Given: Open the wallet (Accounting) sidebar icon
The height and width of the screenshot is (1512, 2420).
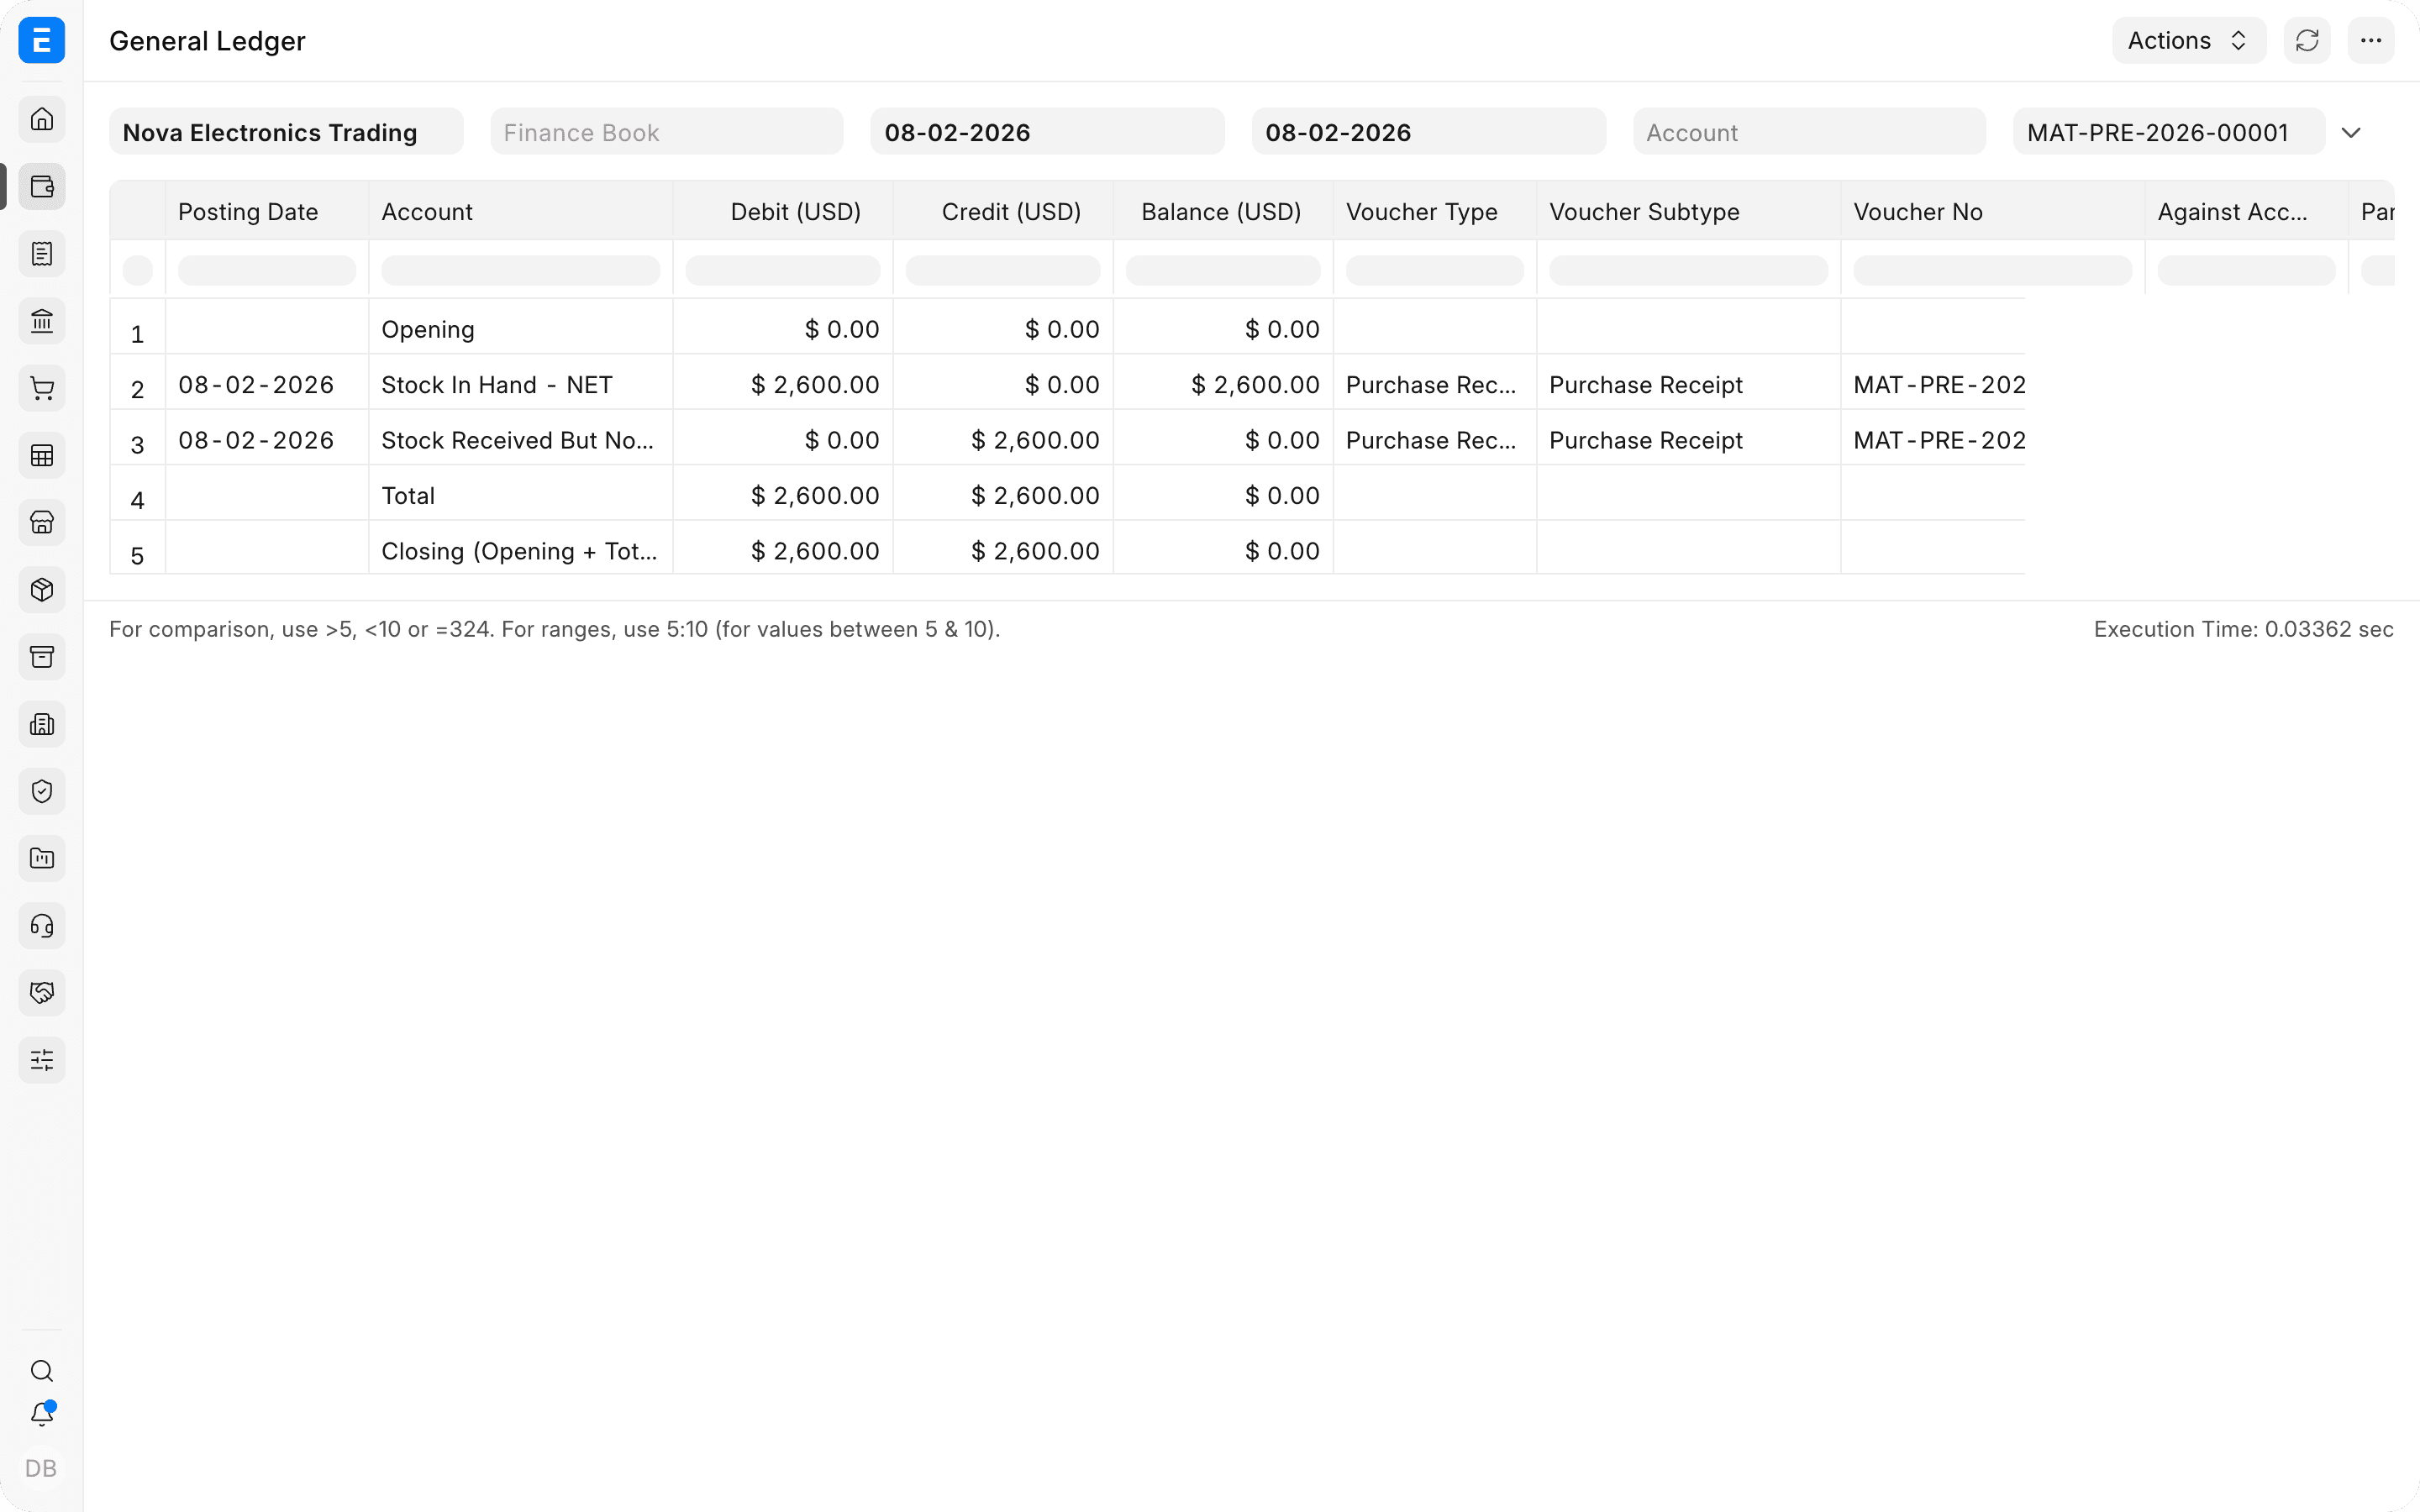Looking at the screenshot, I should [42, 186].
